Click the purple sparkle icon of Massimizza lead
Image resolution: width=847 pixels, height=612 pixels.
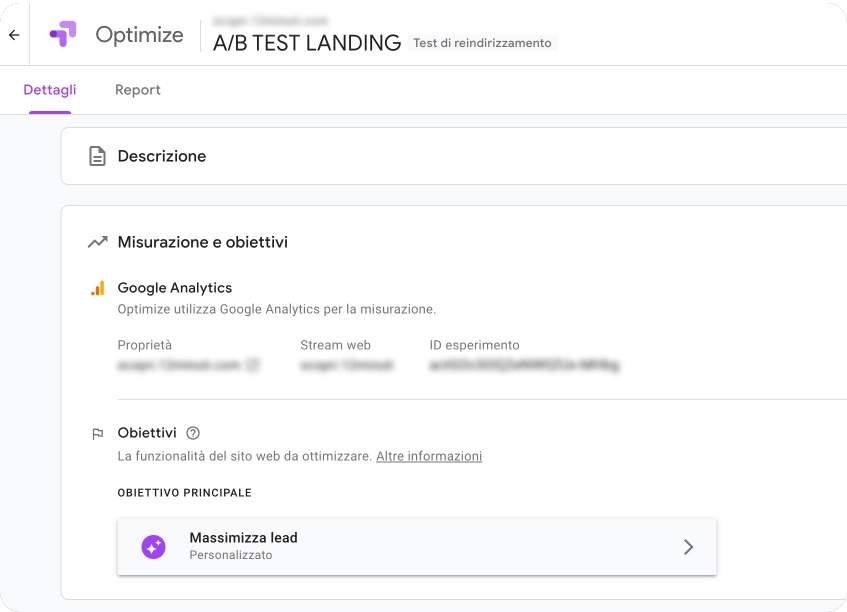pos(153,547)
